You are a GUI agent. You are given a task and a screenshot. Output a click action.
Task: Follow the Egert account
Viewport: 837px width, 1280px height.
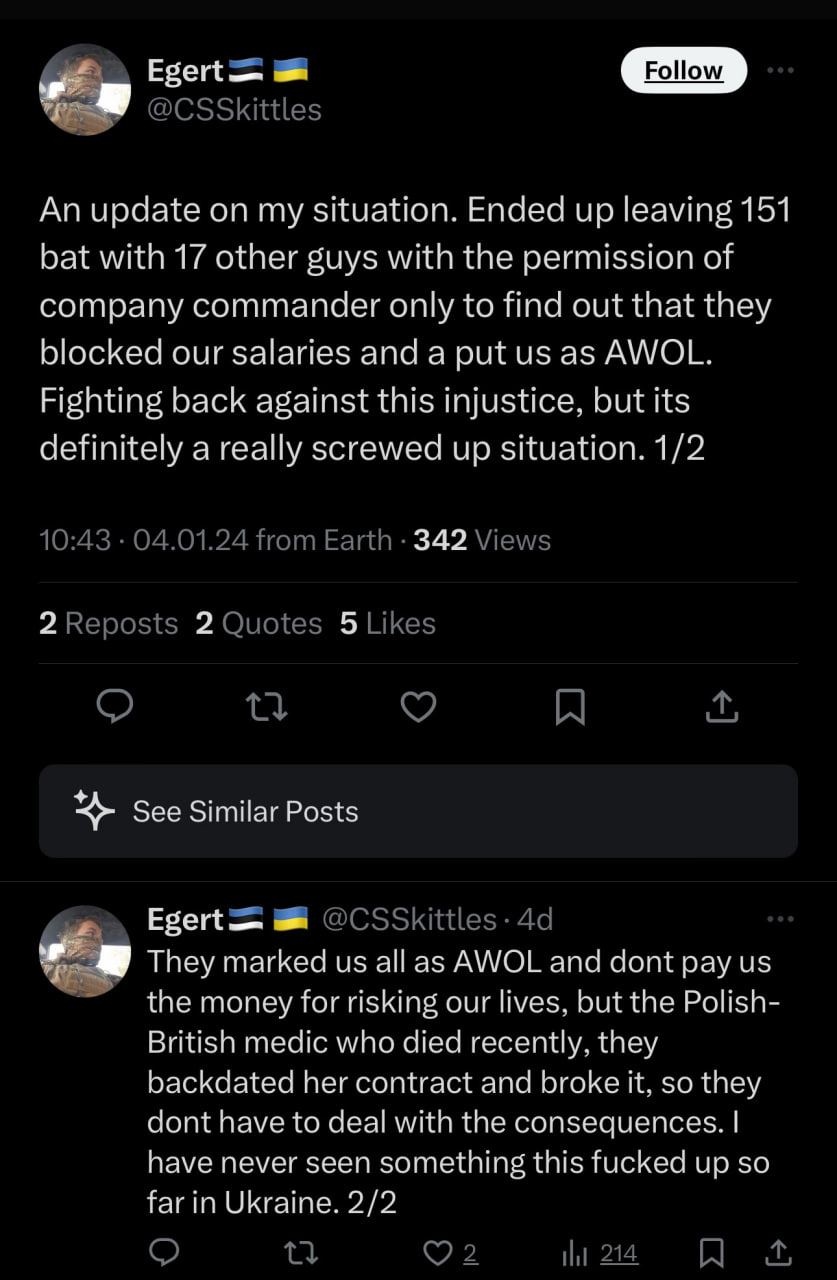[683, 70]
